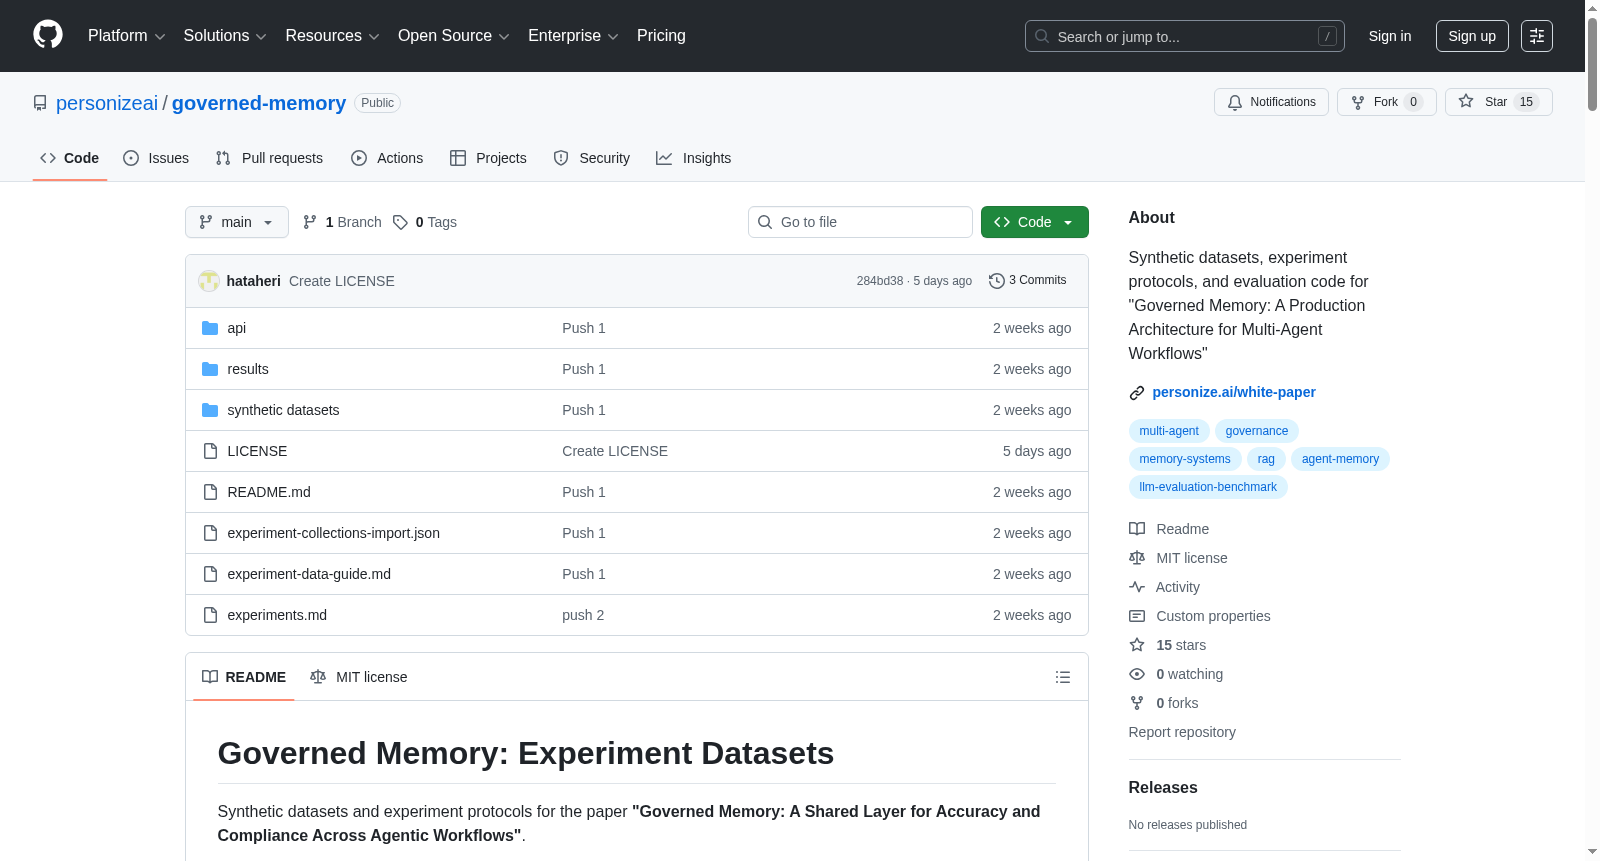Image resolution: width=1600 pixels, height=861 pixels.
Task: Click the pulse icon next to Activity
Action: tap(1137, 587)
